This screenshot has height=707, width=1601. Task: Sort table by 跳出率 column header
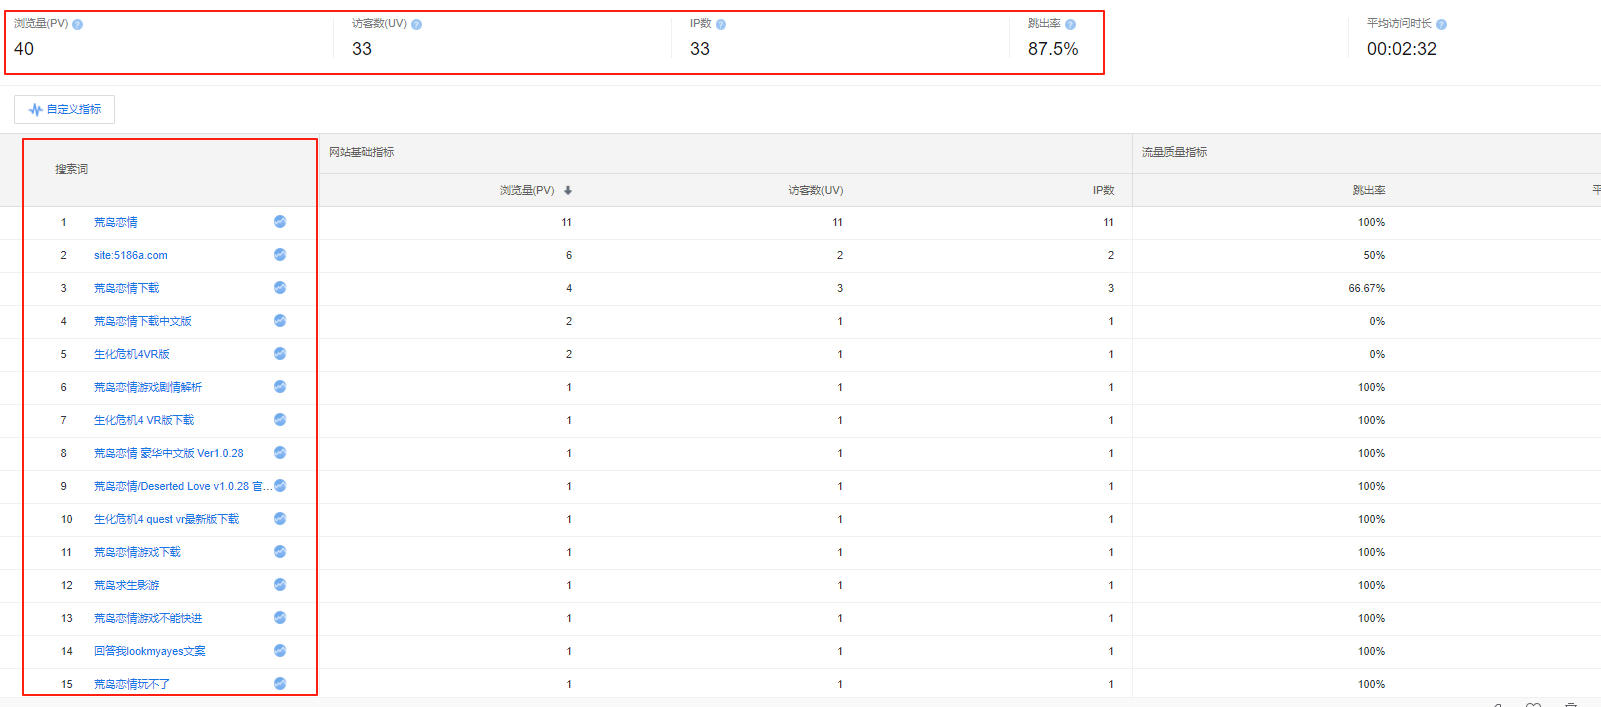(x=1368, y=190)
